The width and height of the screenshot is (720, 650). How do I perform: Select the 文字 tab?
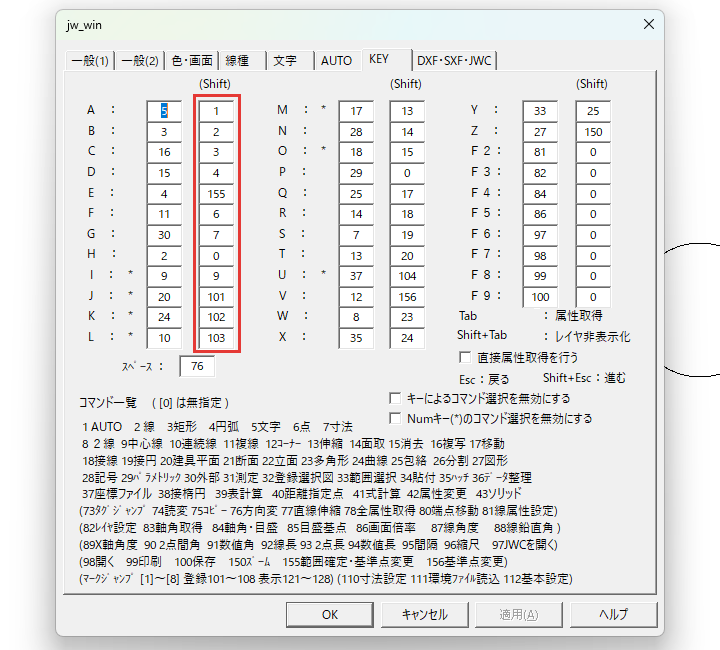click(x=290, y=61)
